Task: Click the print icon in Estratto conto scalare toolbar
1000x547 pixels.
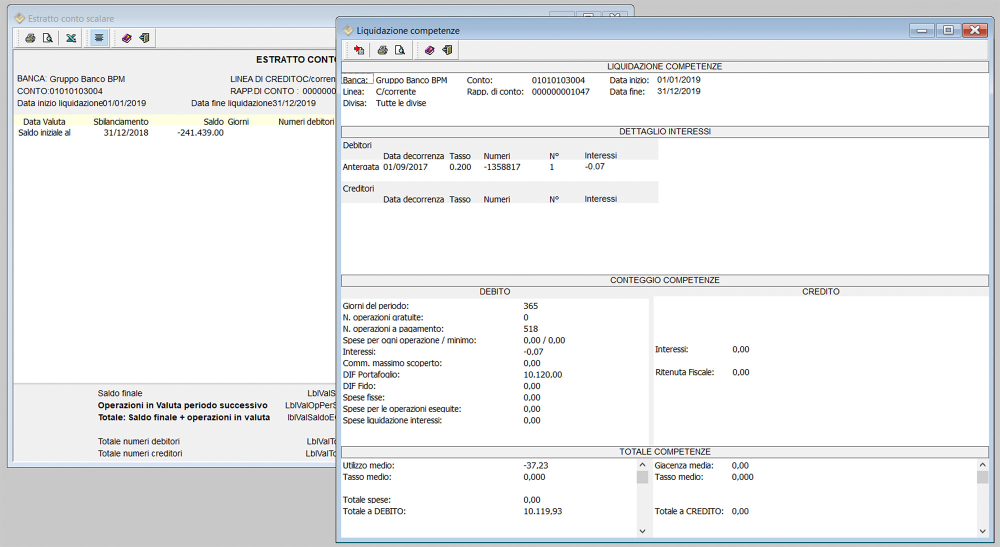Action: pyautogui.click(x=30, y=38)
